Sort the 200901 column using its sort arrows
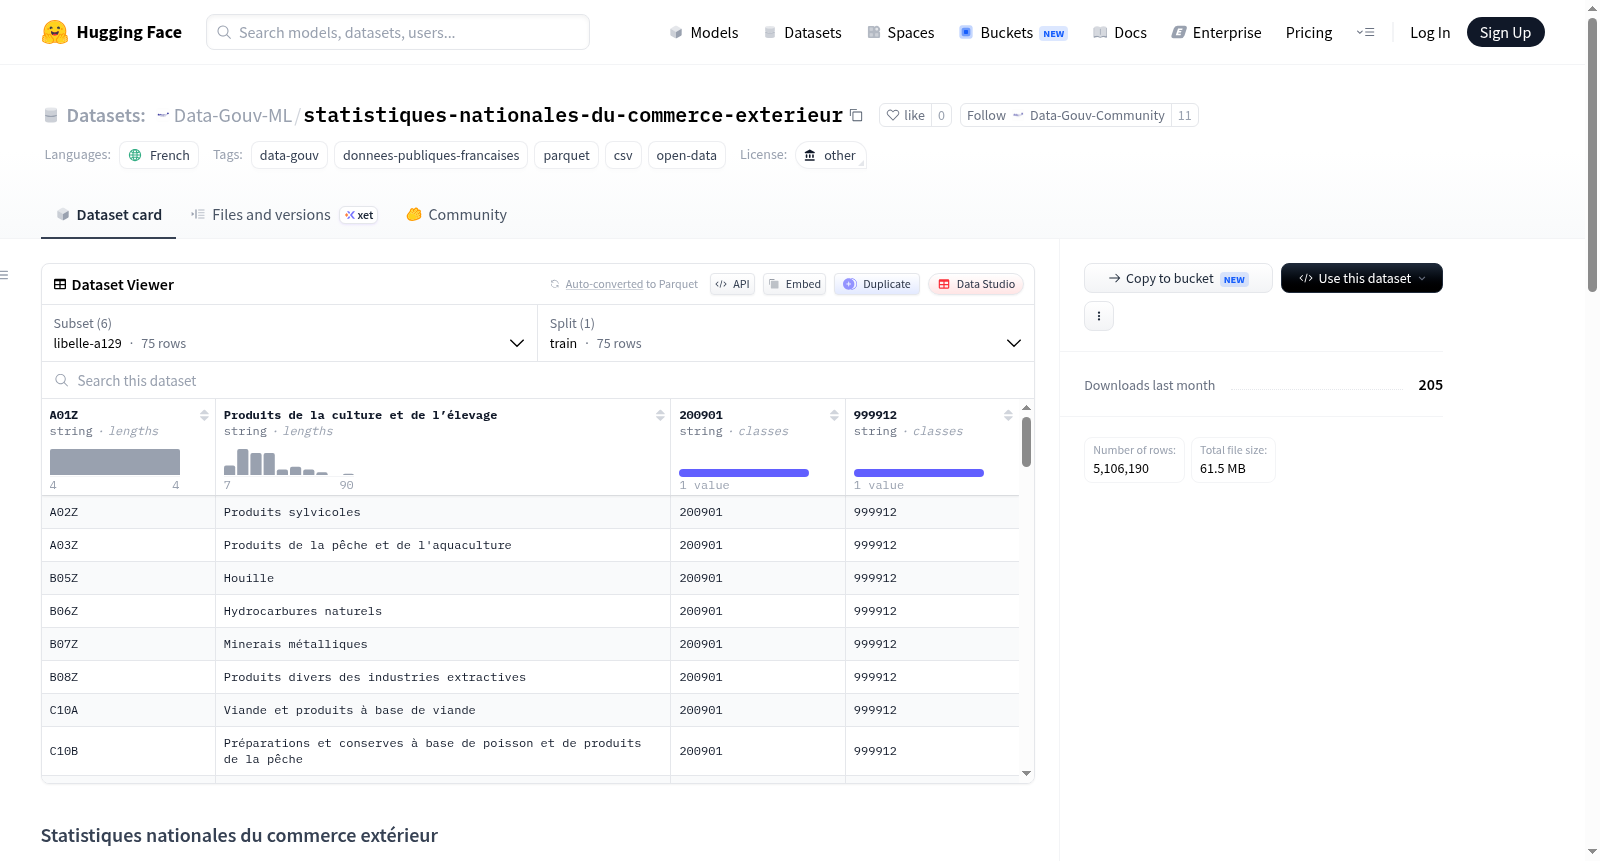 click(834, 415)
